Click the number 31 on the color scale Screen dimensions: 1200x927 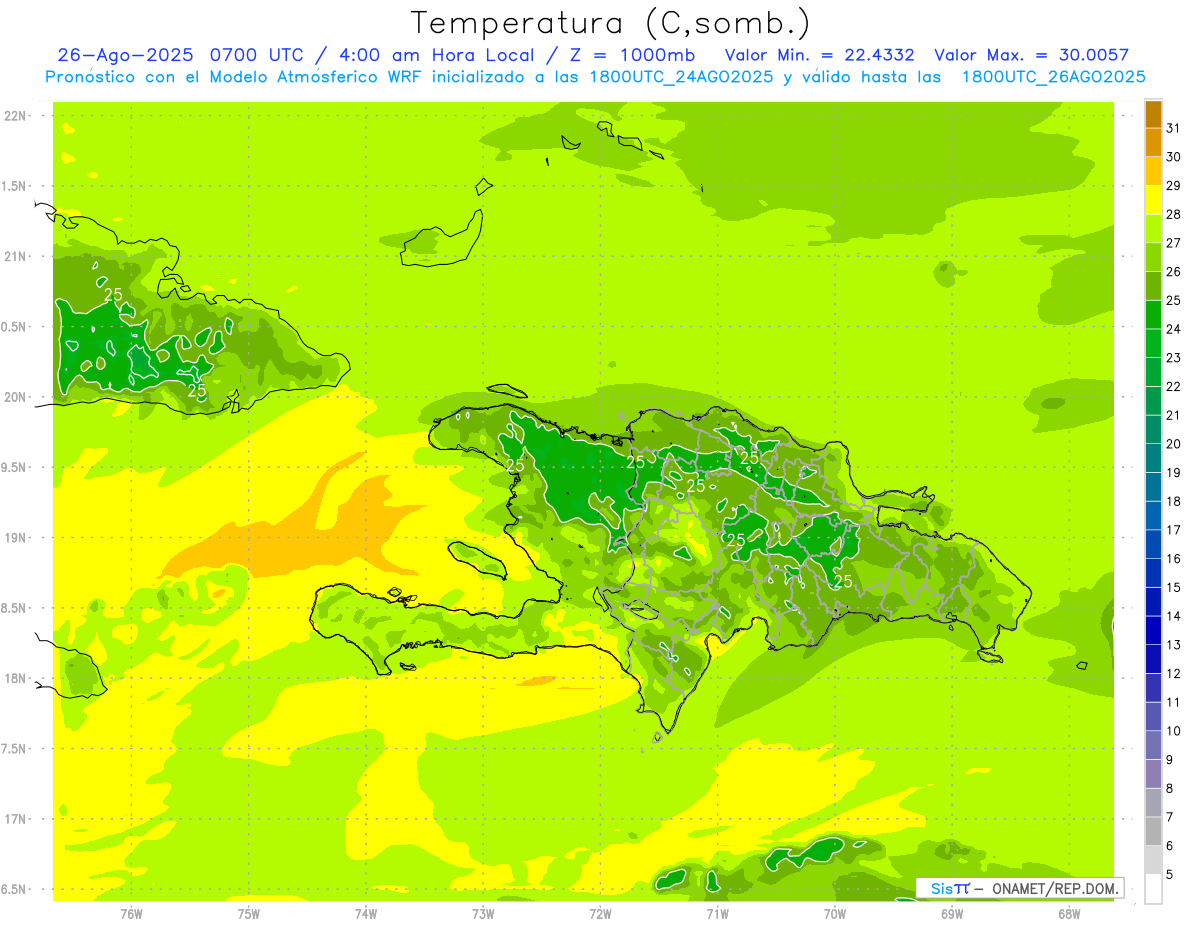coord(1174,128)
